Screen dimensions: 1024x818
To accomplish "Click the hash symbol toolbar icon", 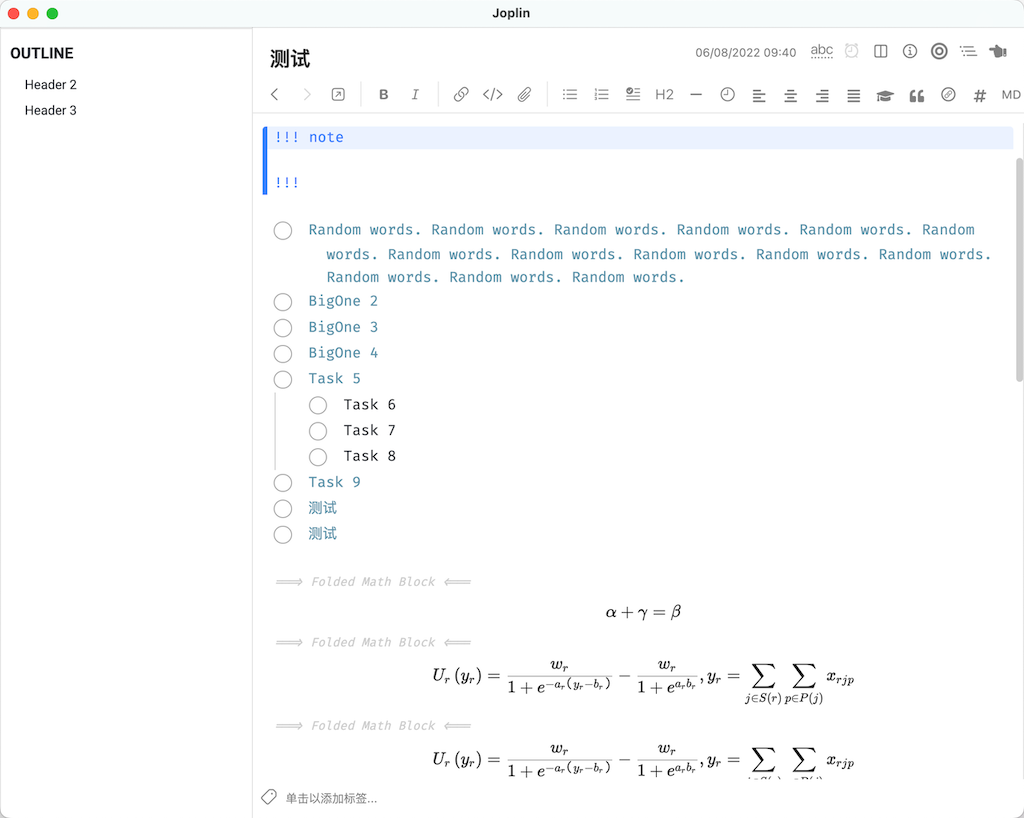I will (980, 96).
